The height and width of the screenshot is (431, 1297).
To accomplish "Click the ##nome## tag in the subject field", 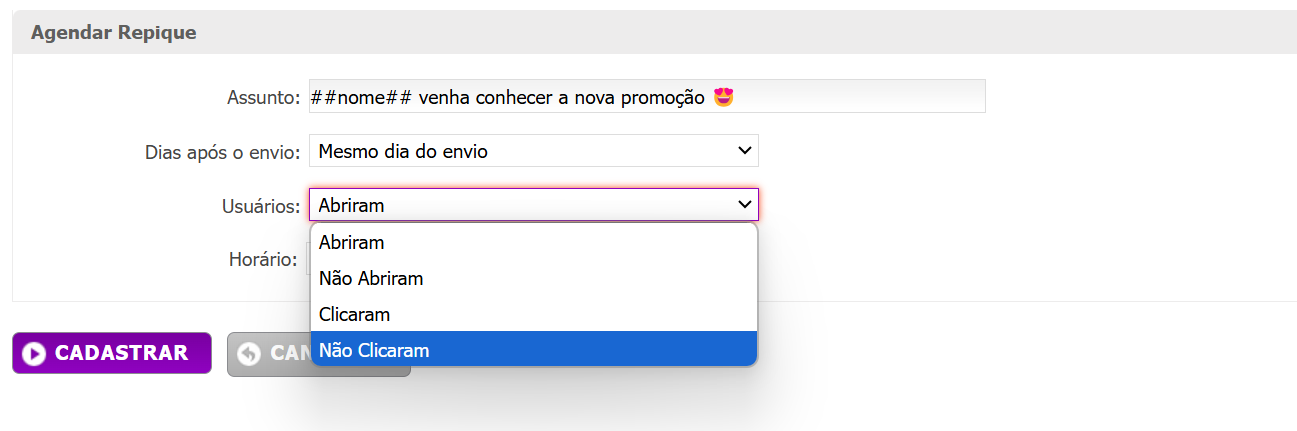I will point(362,97).
